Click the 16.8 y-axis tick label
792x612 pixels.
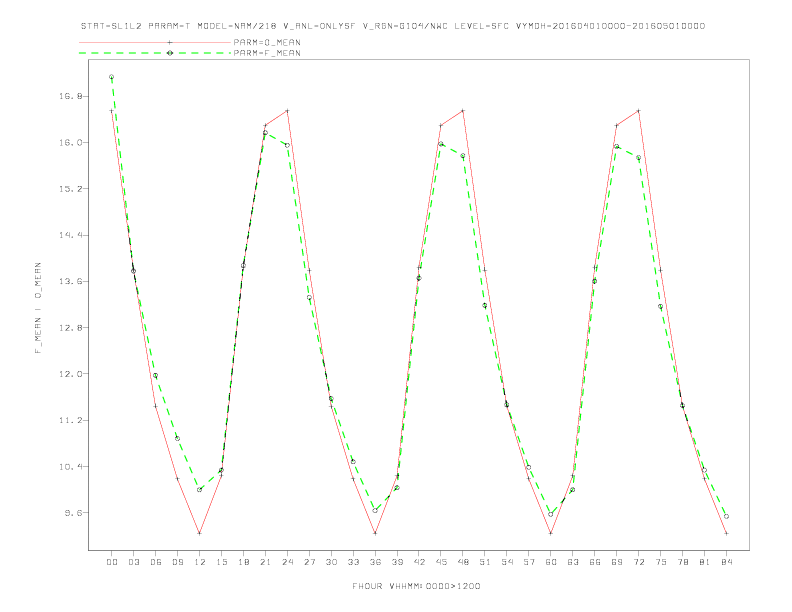click(69, 96)
